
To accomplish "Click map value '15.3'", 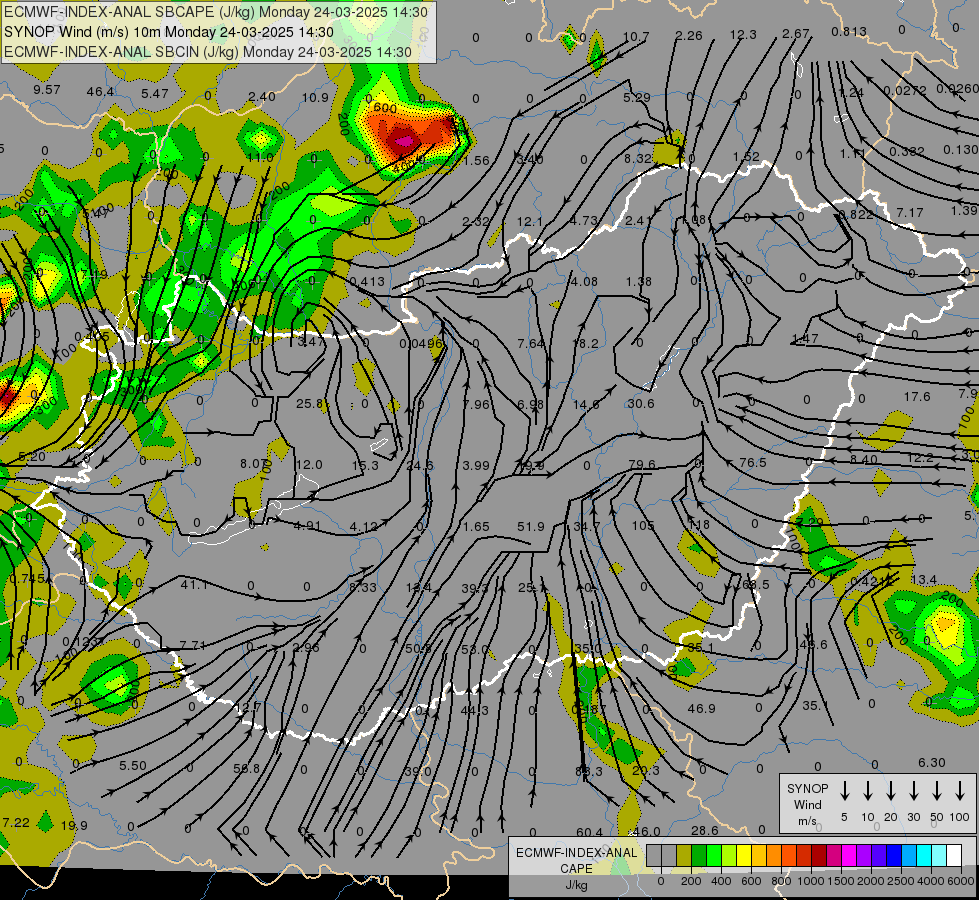I will (365, 465).
